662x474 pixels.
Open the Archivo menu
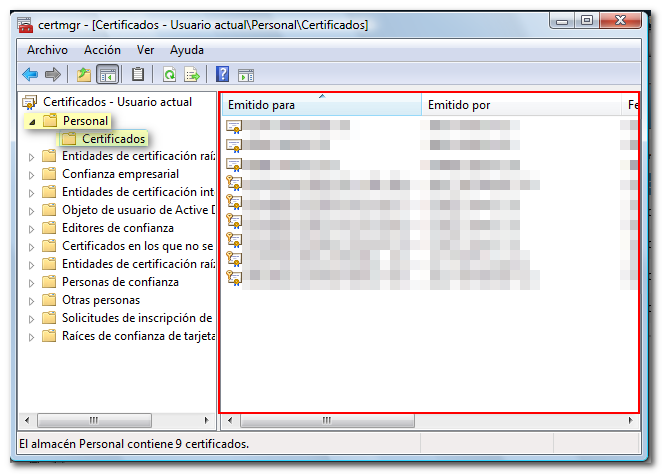point(47,49)
